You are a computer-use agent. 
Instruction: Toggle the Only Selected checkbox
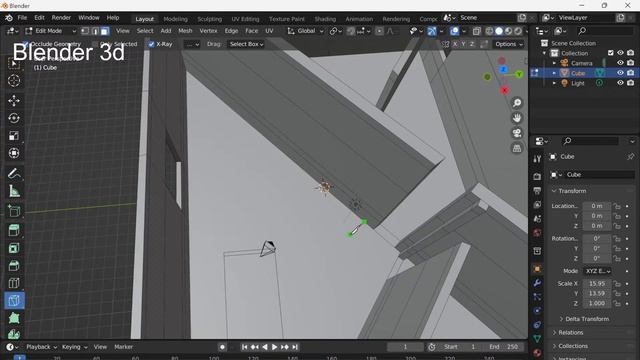pyautogui.click(x=96, y=44)
